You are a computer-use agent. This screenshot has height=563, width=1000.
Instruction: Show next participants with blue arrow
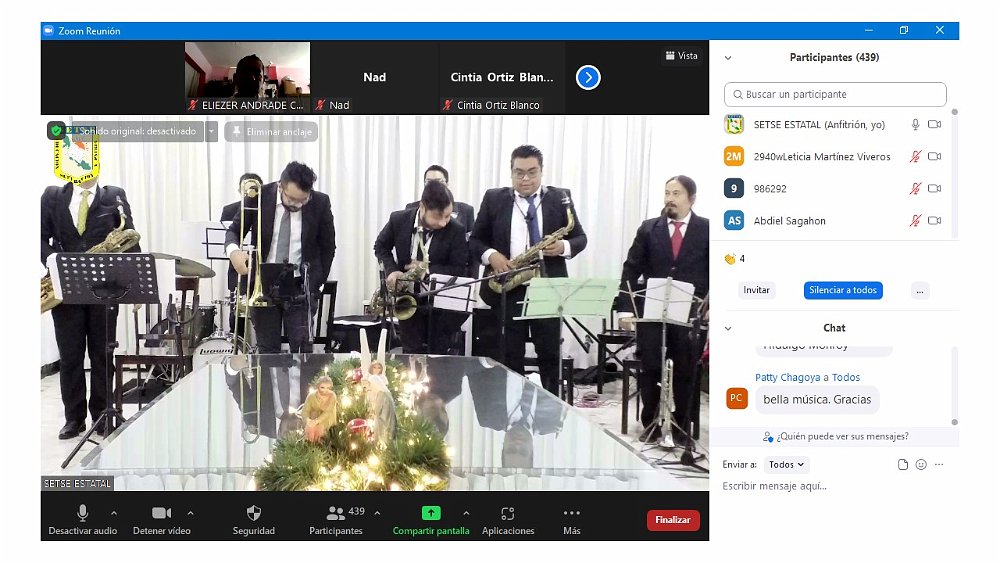(x=588, y=77)
